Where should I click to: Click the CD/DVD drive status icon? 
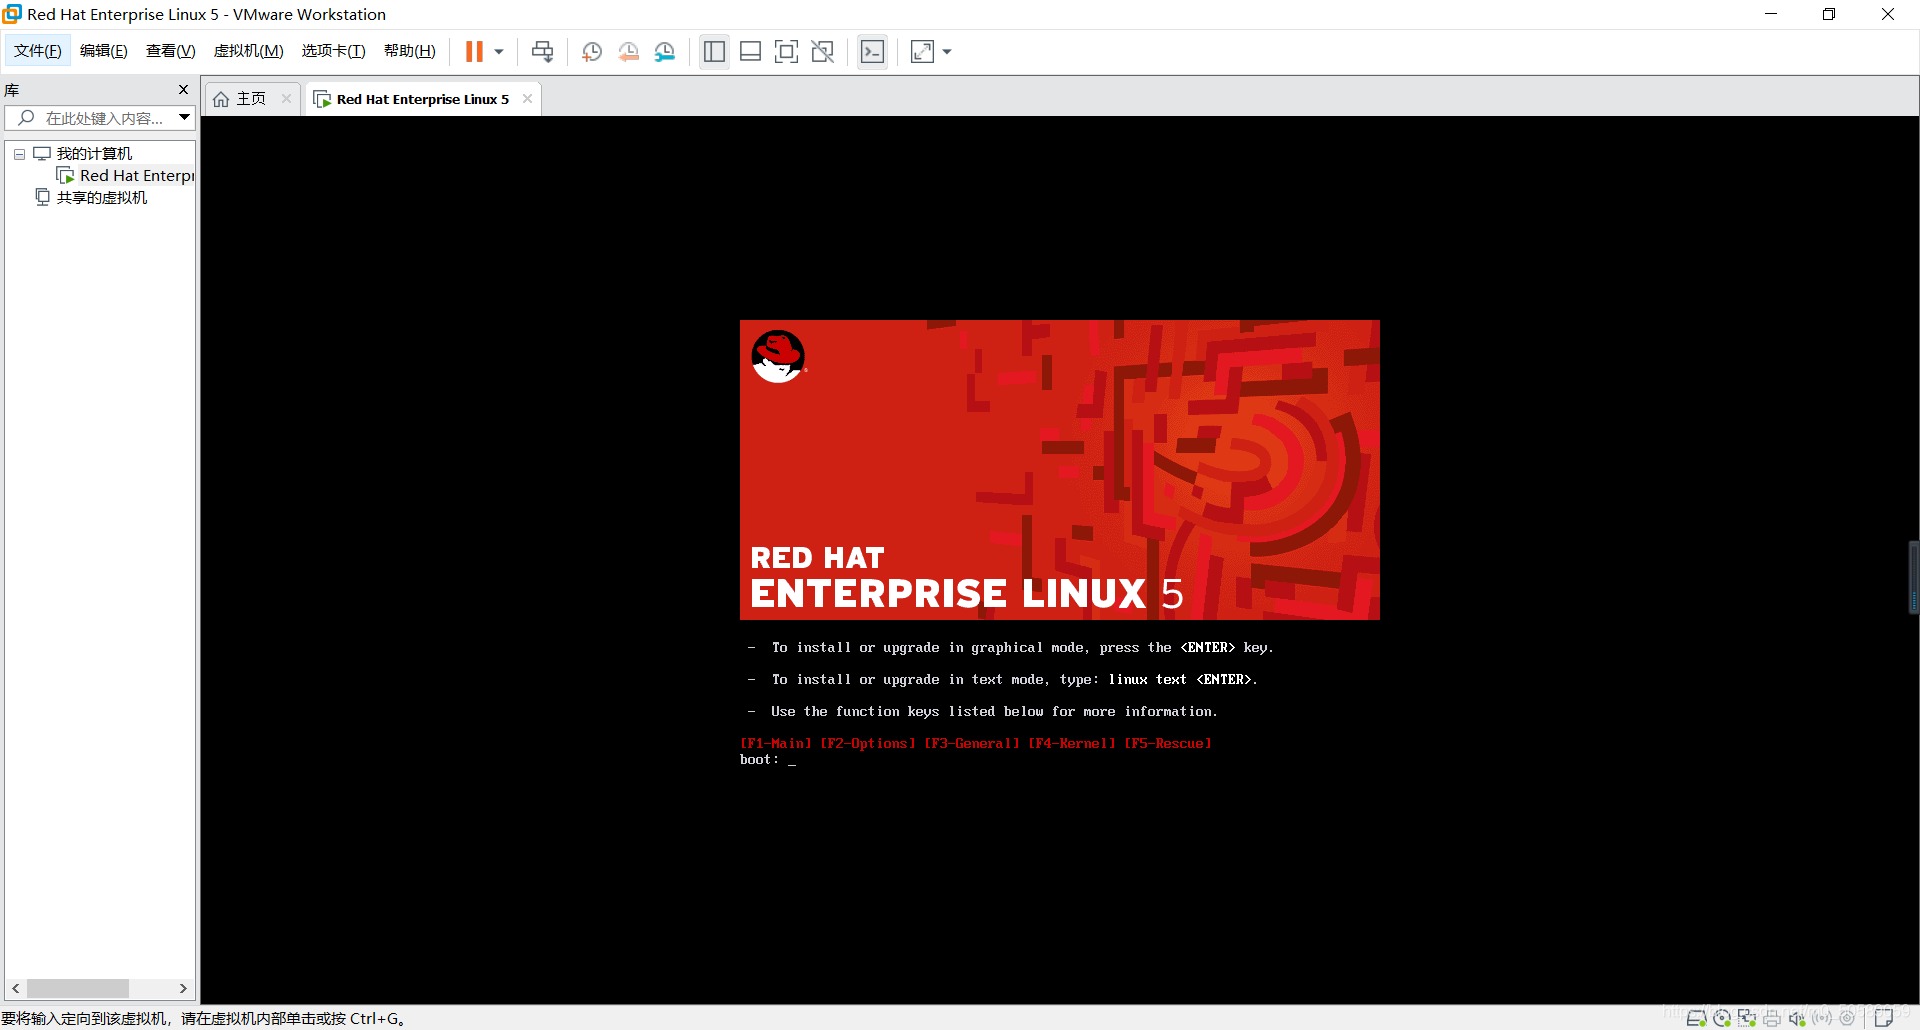tap(1722, 1018)
